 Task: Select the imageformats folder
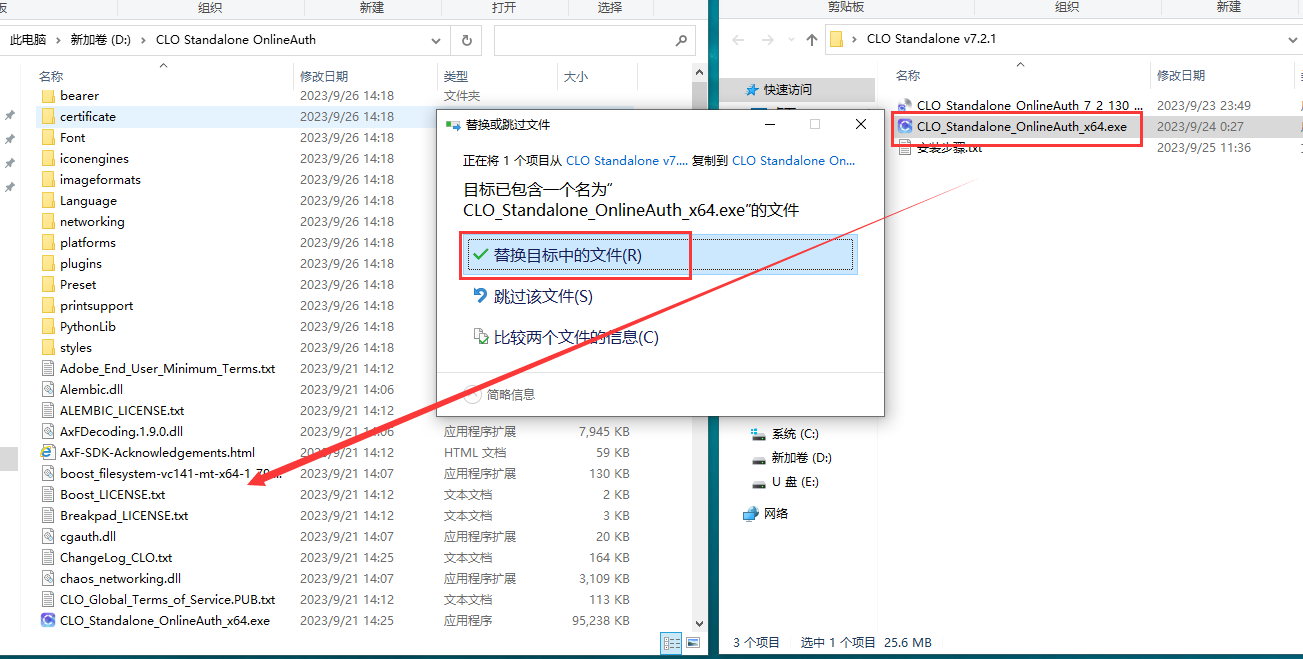(x=100, y=180)
